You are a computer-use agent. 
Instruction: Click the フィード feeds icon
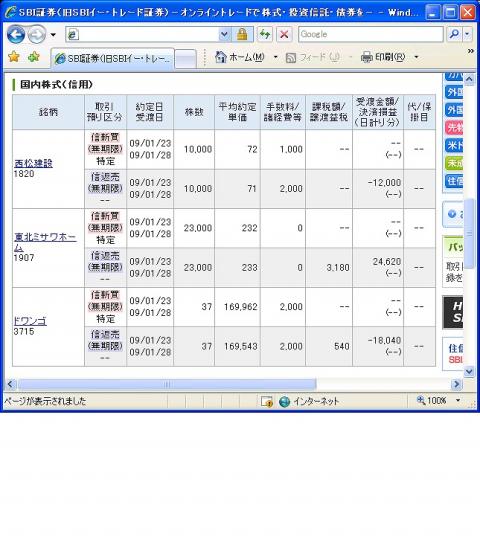tap(291, 57)
